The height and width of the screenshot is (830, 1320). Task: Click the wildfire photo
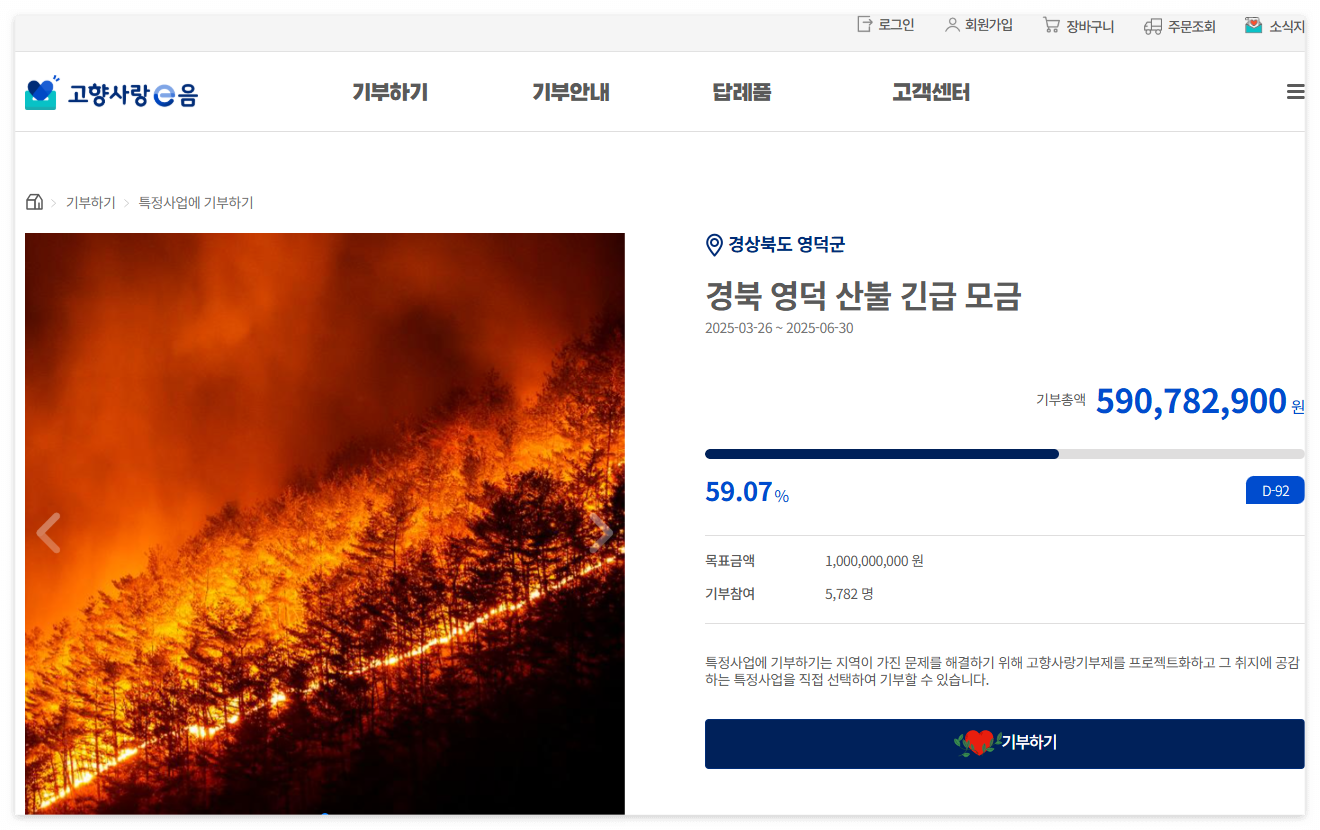pyautogui.click(x=325, y=524)
